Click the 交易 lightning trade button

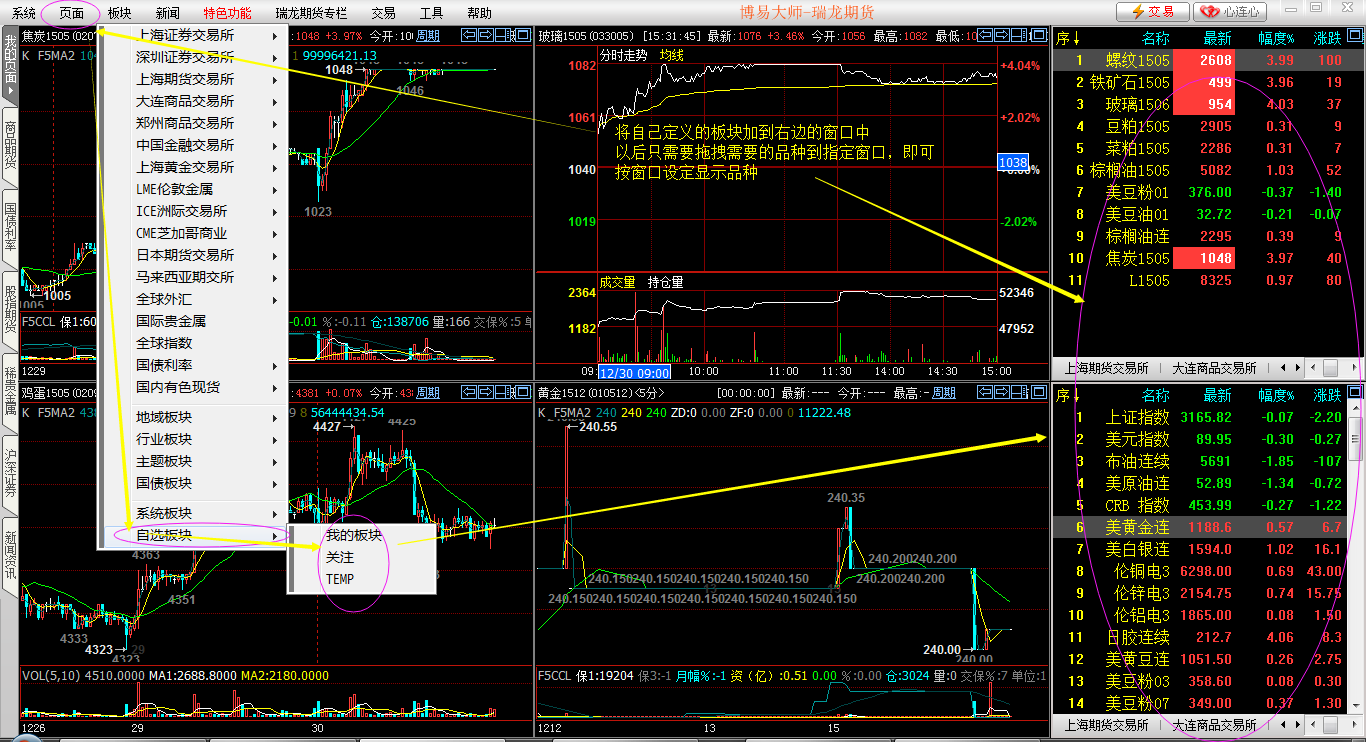(1153, 12)
